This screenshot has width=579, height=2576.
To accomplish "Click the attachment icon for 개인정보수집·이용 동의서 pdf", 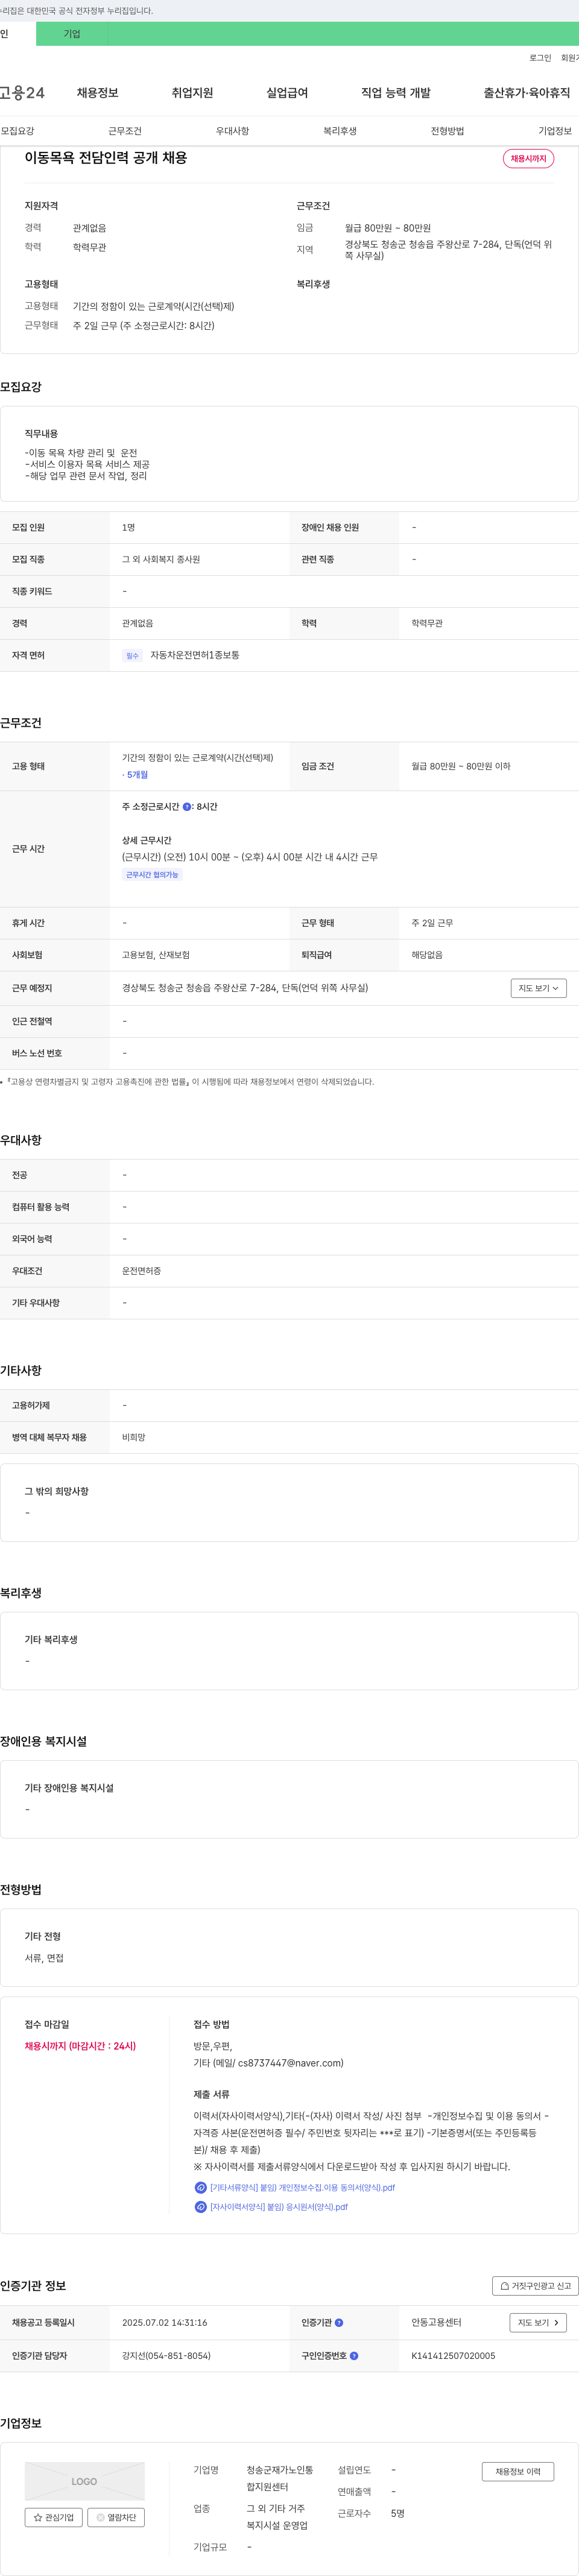I will [x=200, y=2187].
